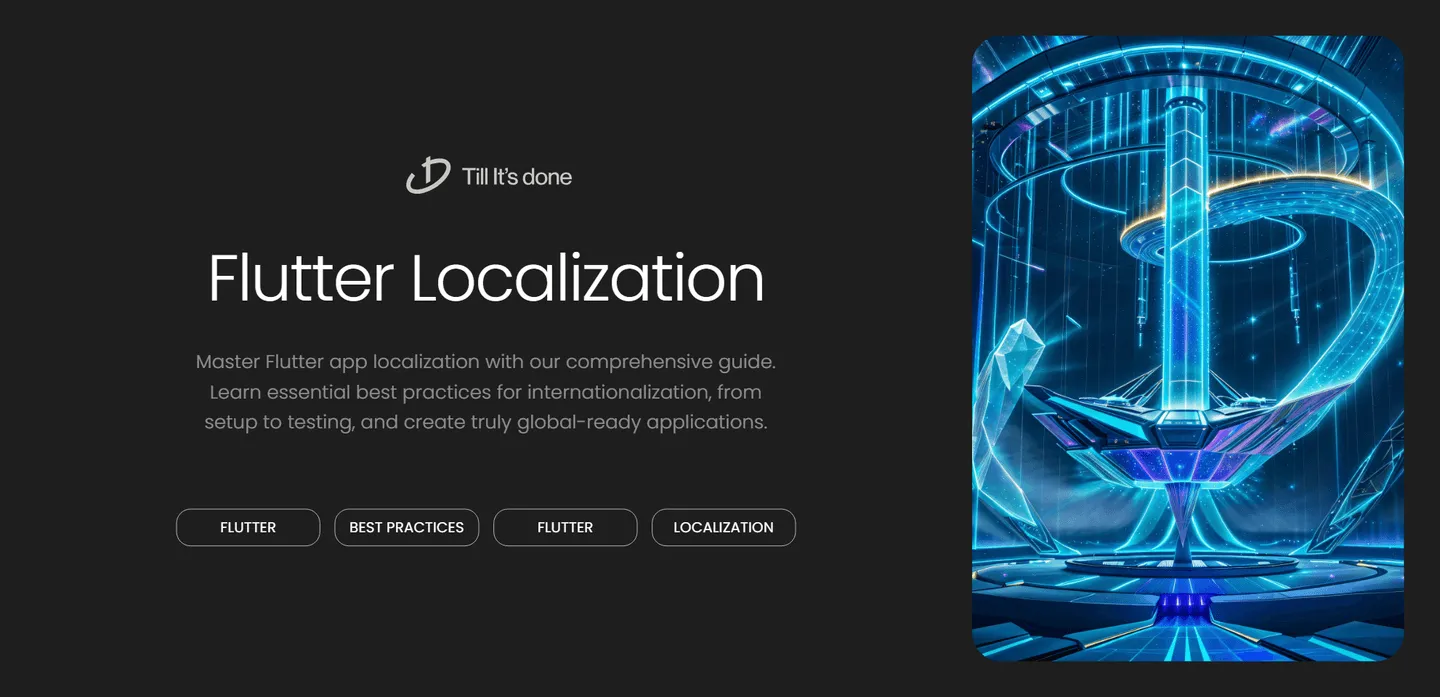The image size is (1440, 697).
Task: Click the phrase "comprehensive guide" in the description
Action: [x=670, y=361]
